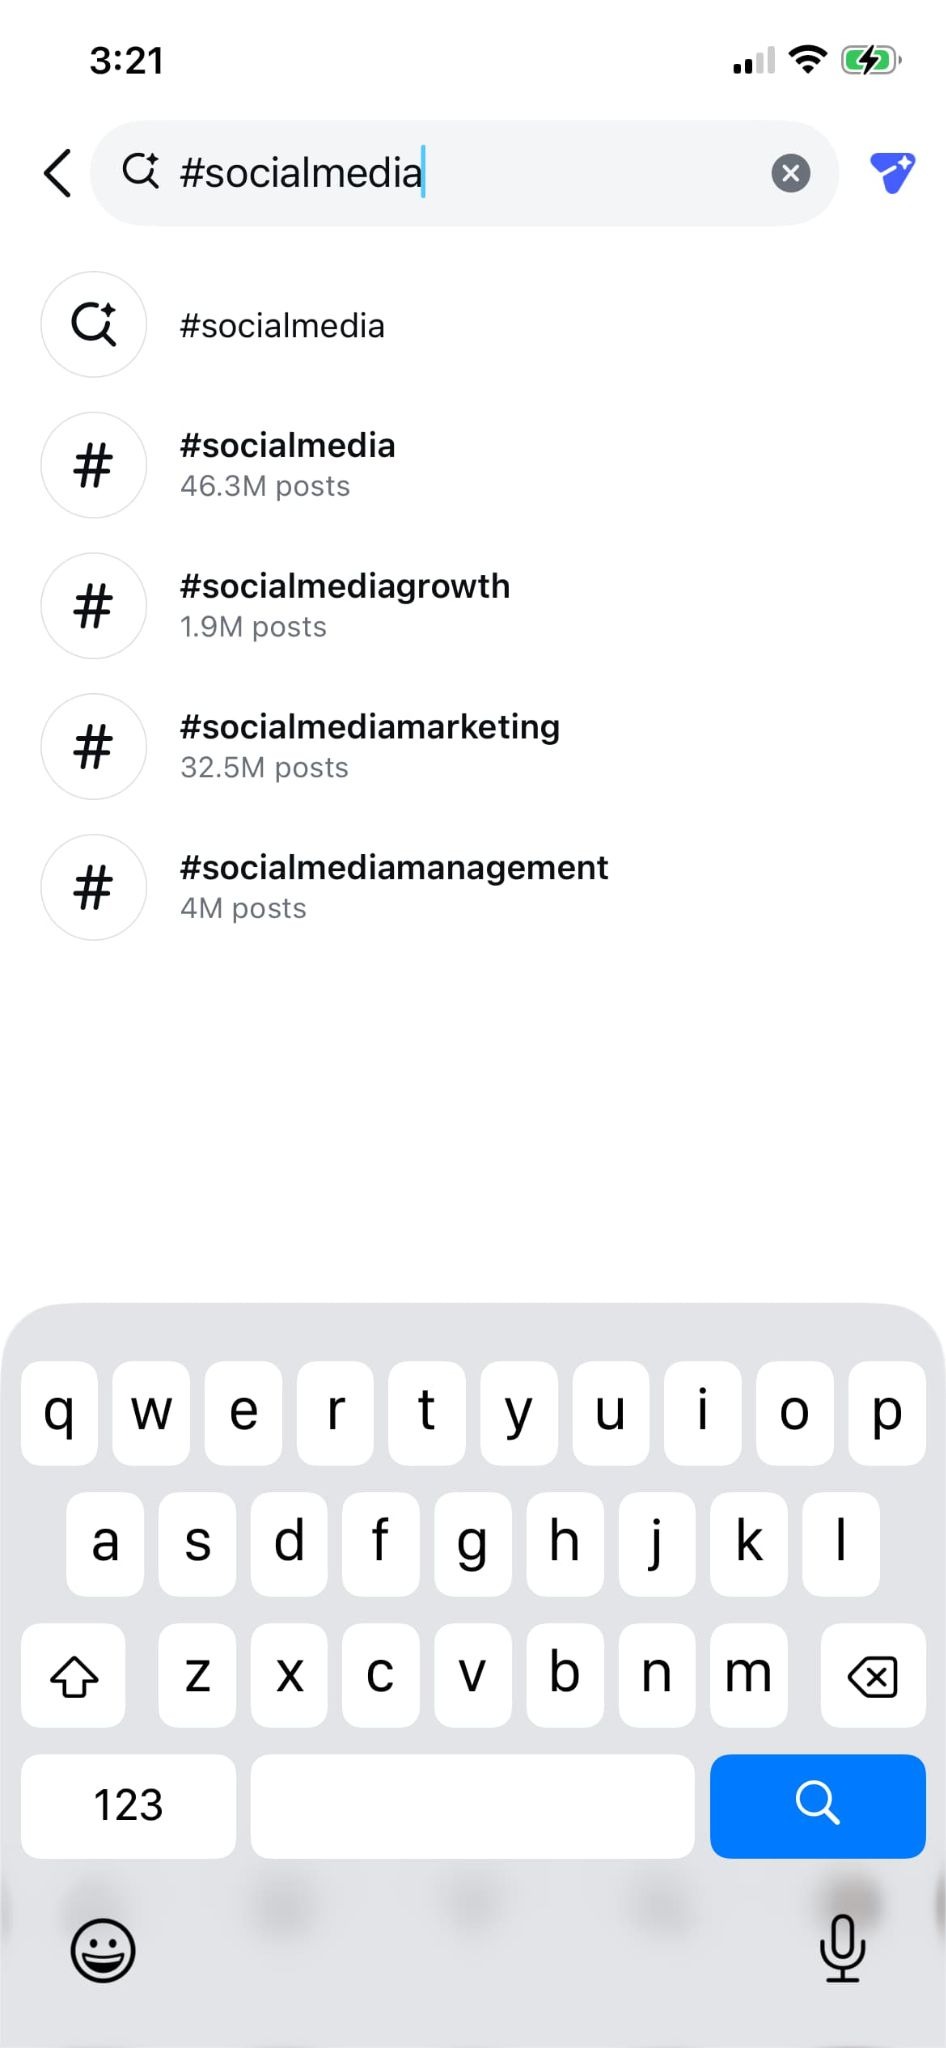The image size is (946, 2048).
Task: Tap the hashtag icon beside #socialmediagrowth
Action: click(93, 606)
